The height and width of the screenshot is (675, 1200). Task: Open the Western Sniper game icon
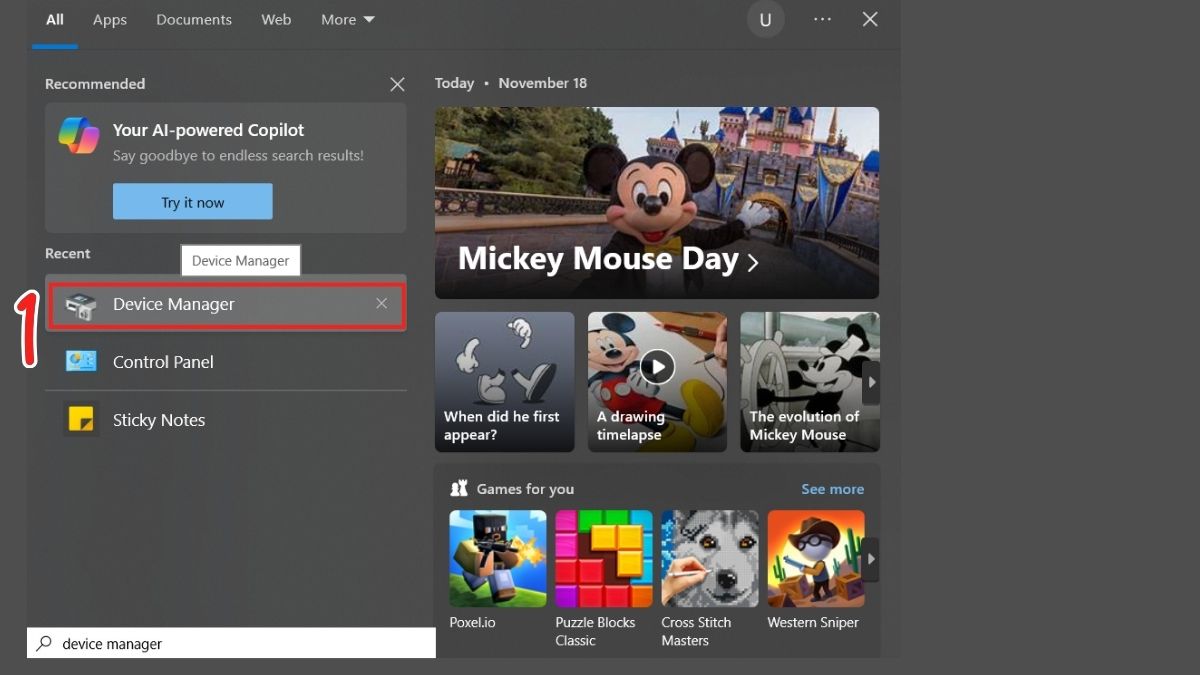tap(815, 558)
